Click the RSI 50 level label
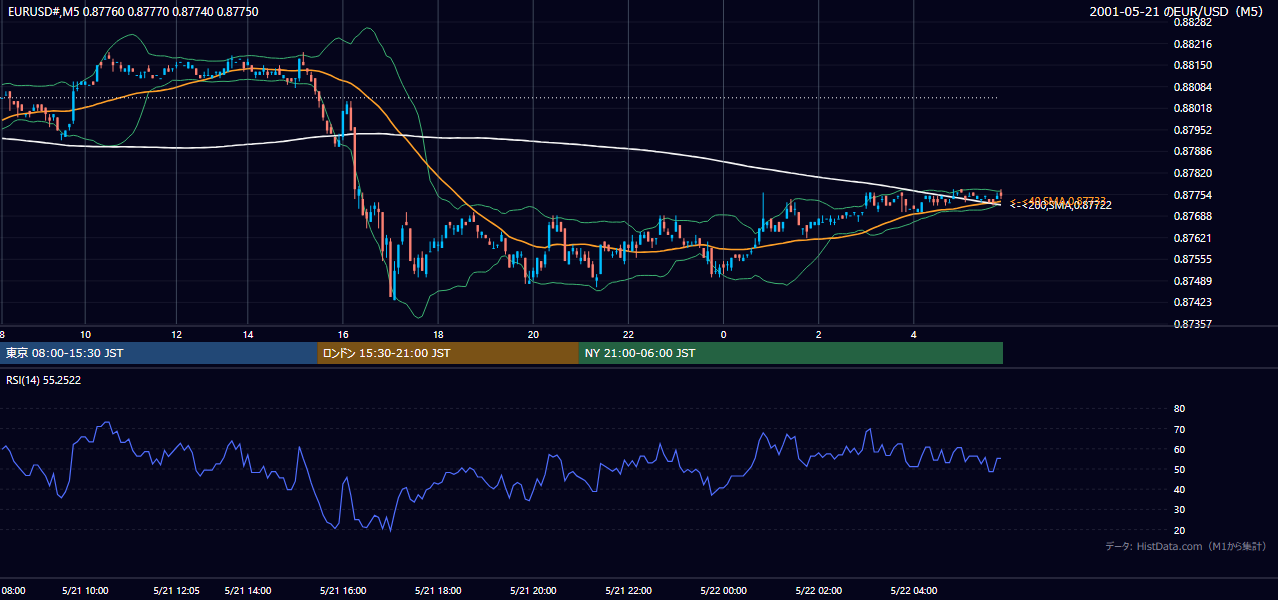 tap(1179, 469)
